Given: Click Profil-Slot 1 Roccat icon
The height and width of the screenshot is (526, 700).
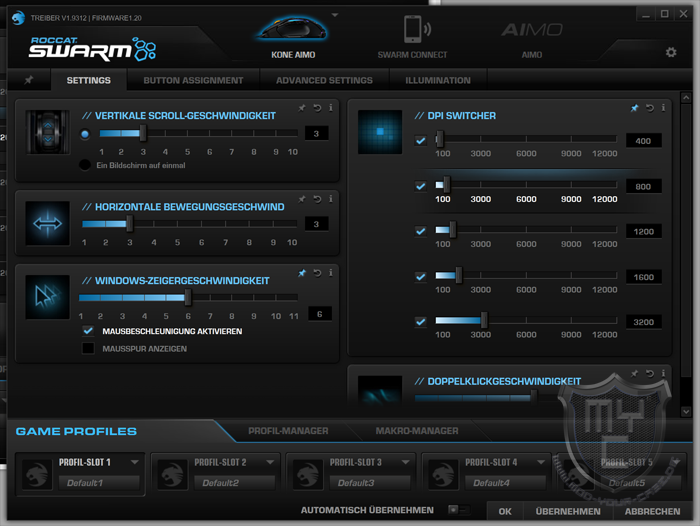Looking at the screenshot, I should (x=37, y=474).
